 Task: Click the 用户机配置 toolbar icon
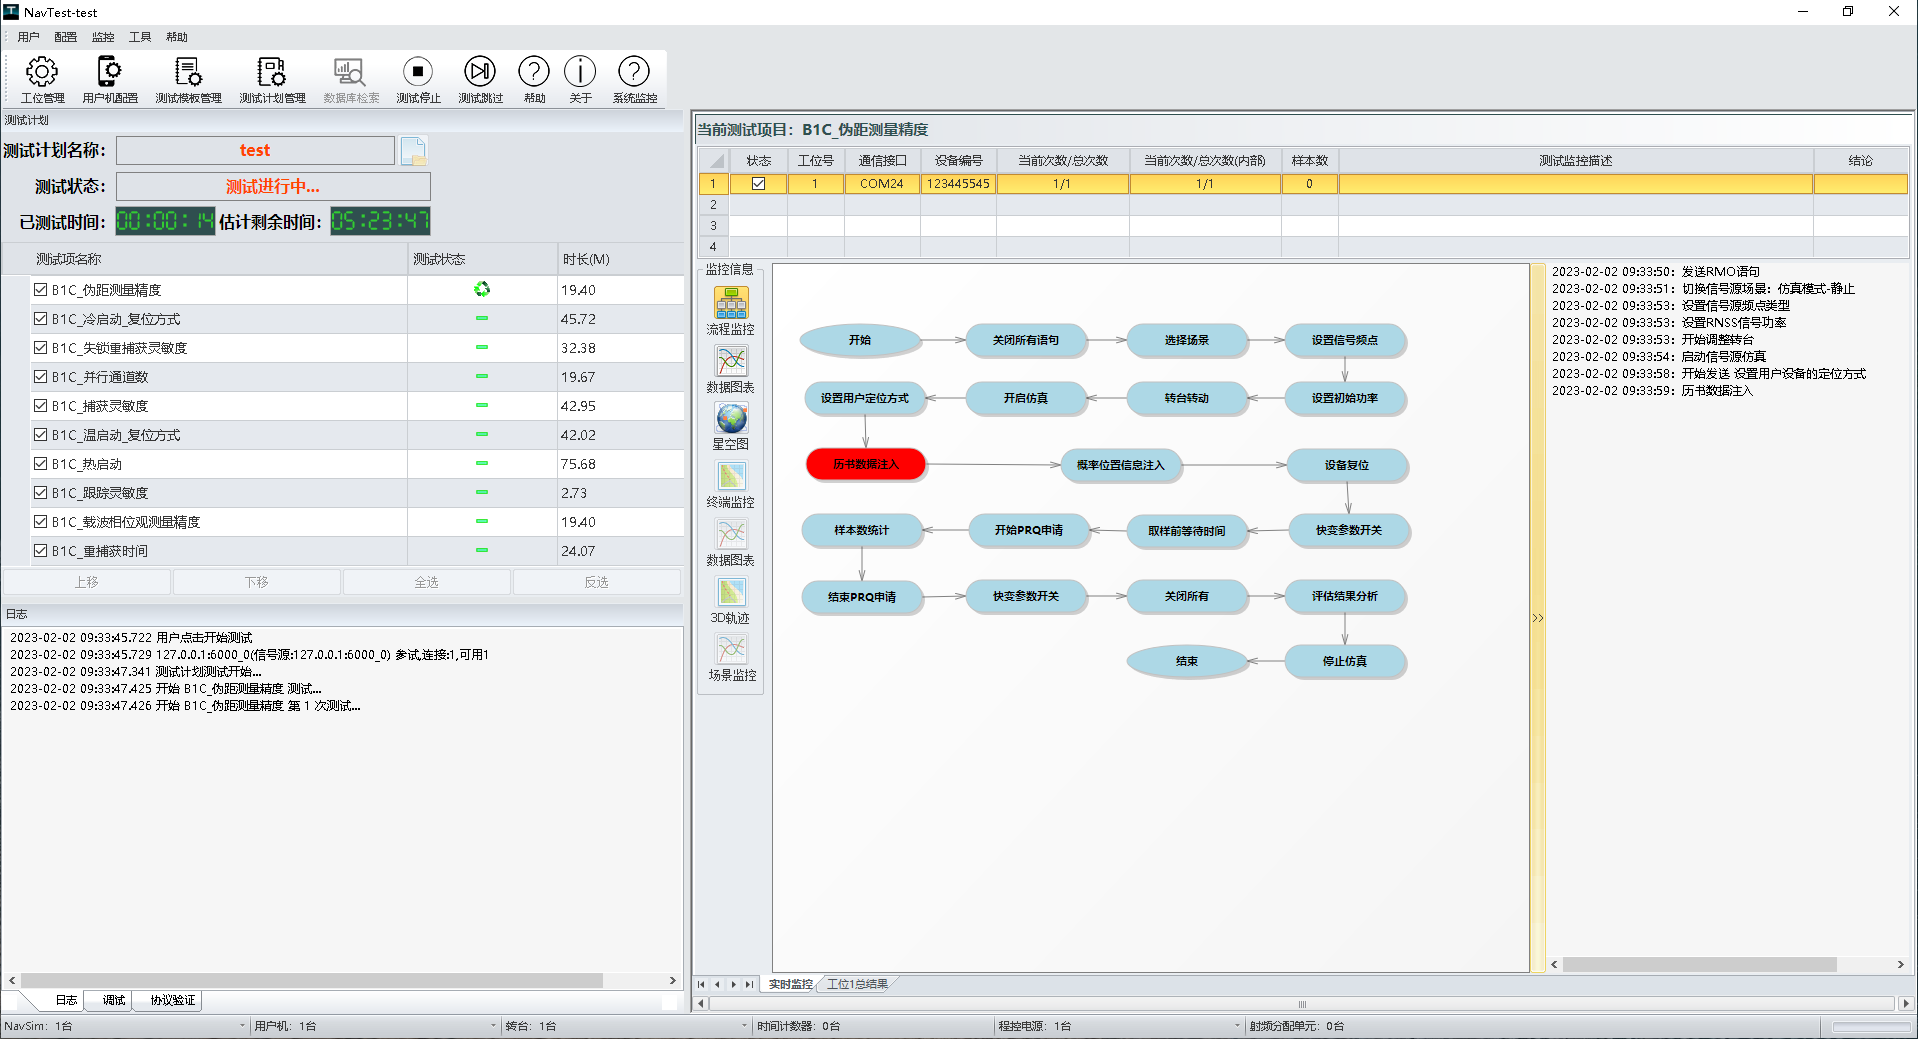click(x=109, y=79)
